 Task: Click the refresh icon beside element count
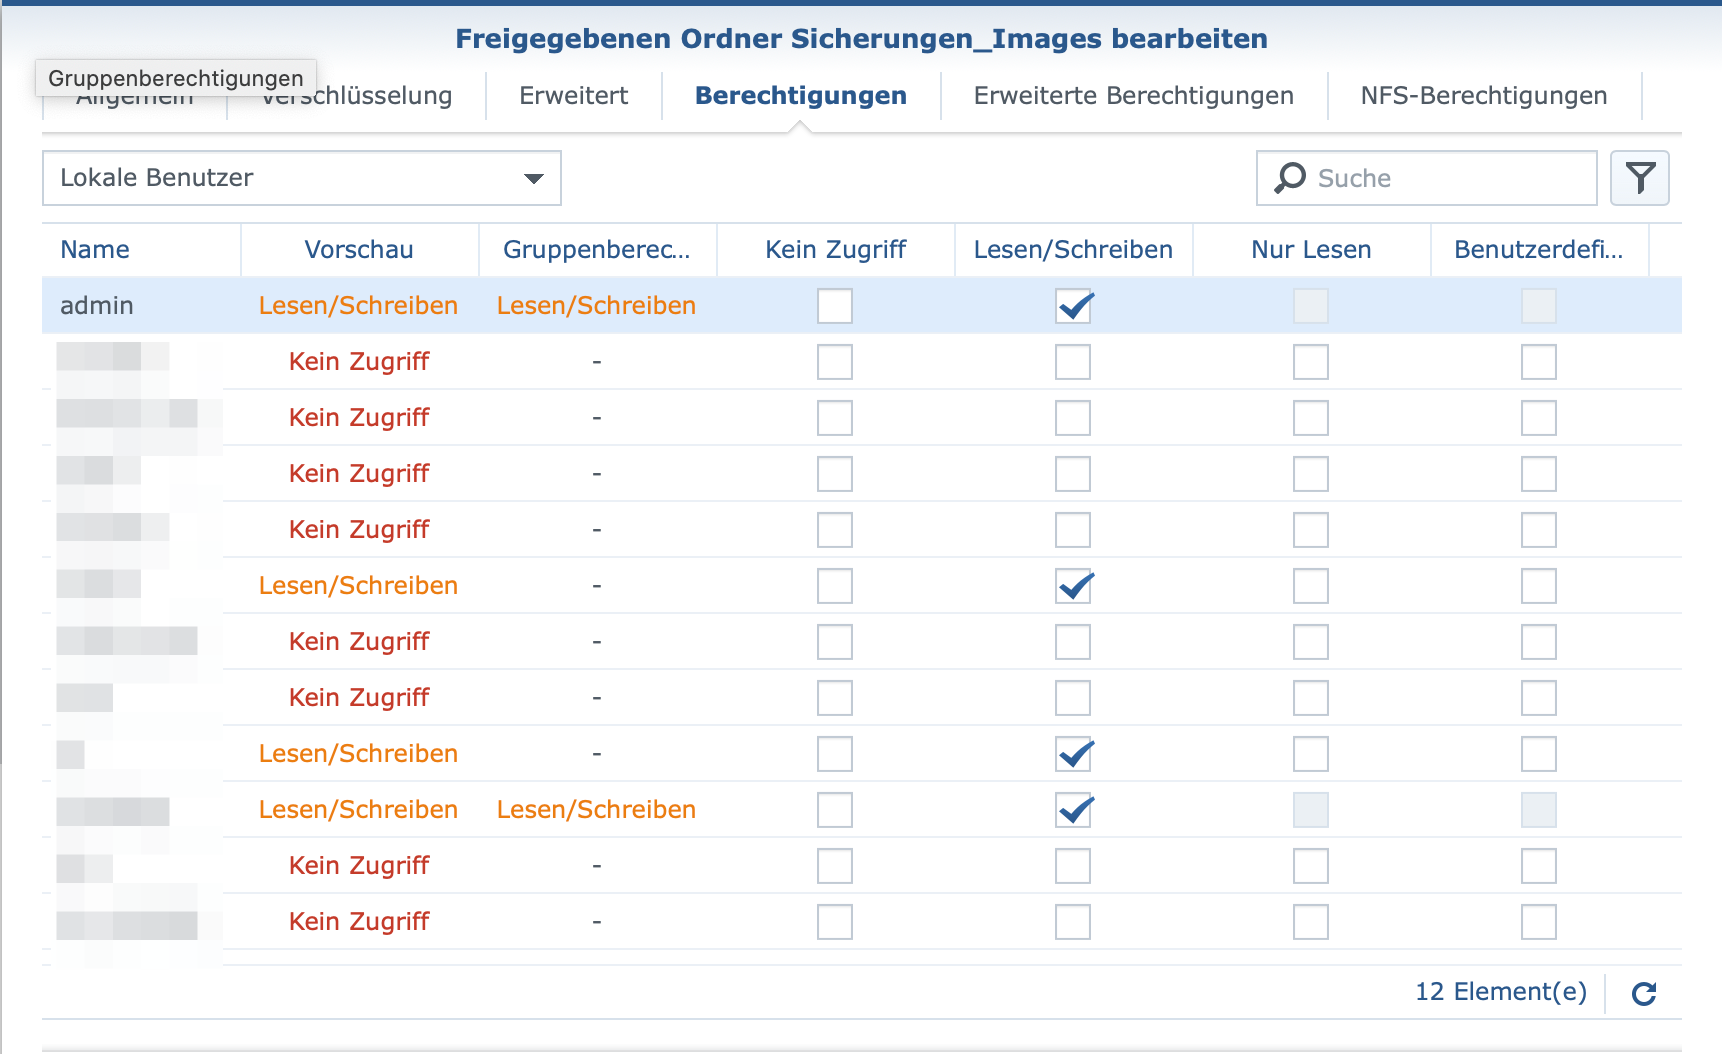coord(1644,993)
